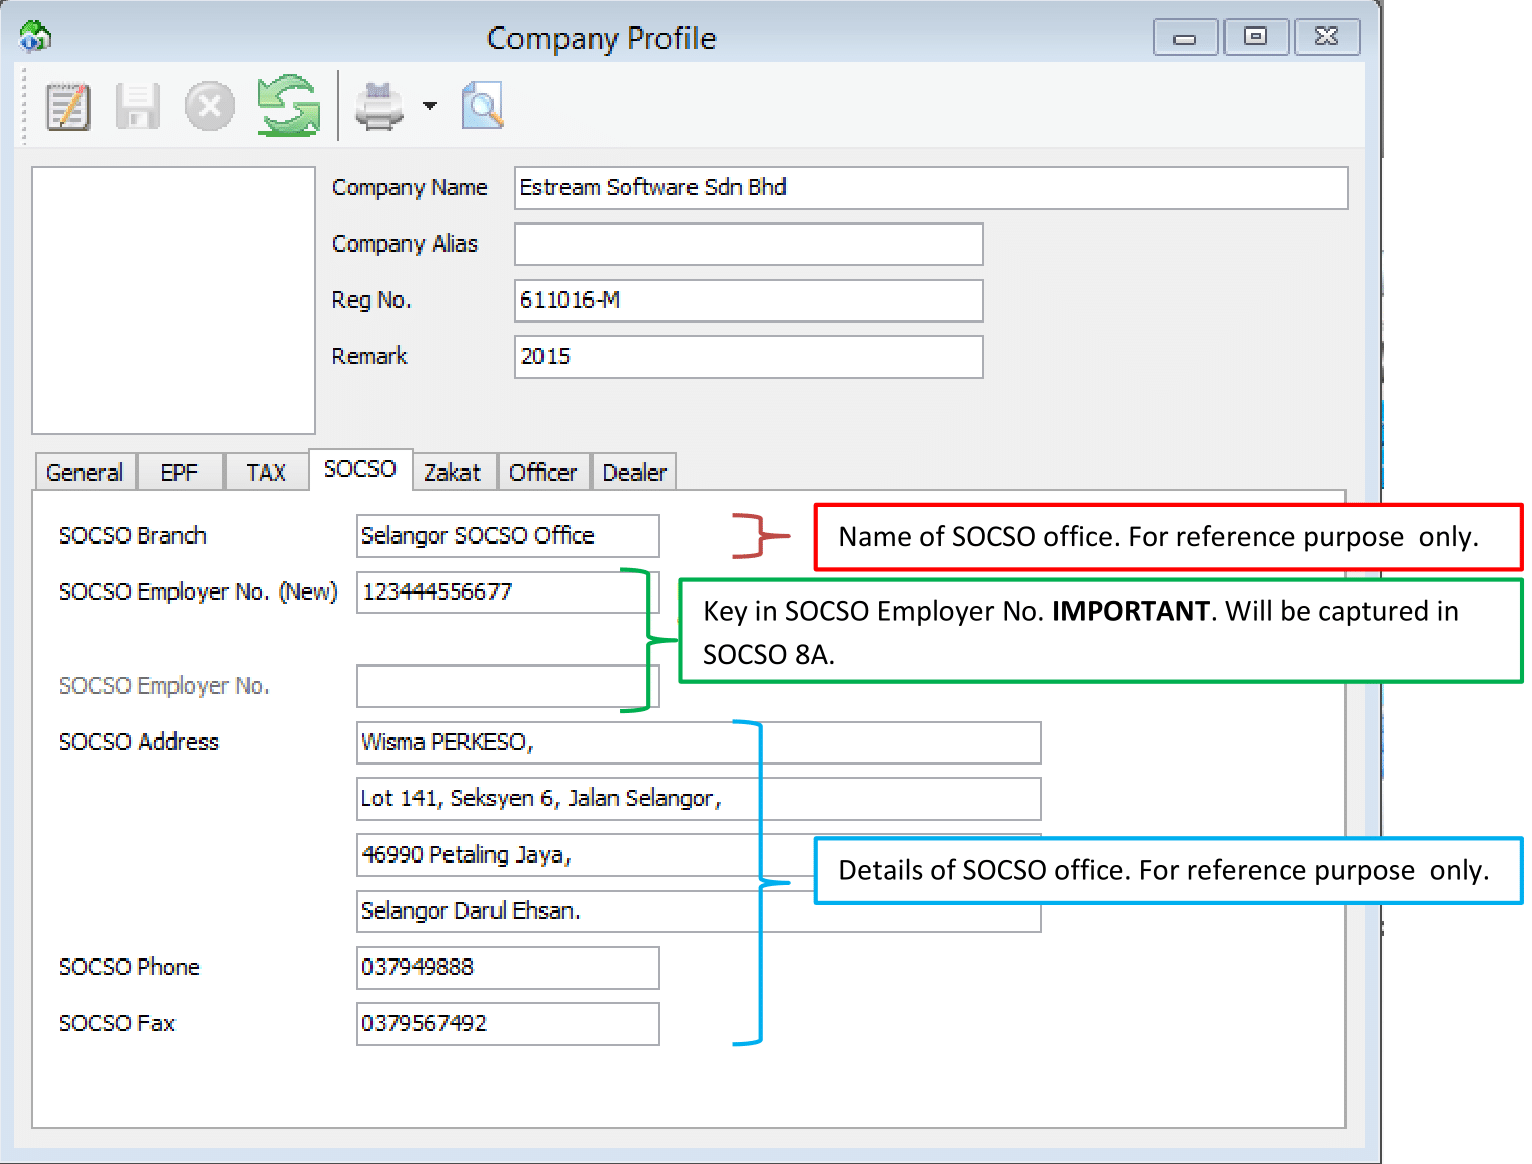This screenshot has height=1164, width=1532.
Task: Expand the print options dropdown arrow
Action: pyautogui.click(x=430, y=106)
